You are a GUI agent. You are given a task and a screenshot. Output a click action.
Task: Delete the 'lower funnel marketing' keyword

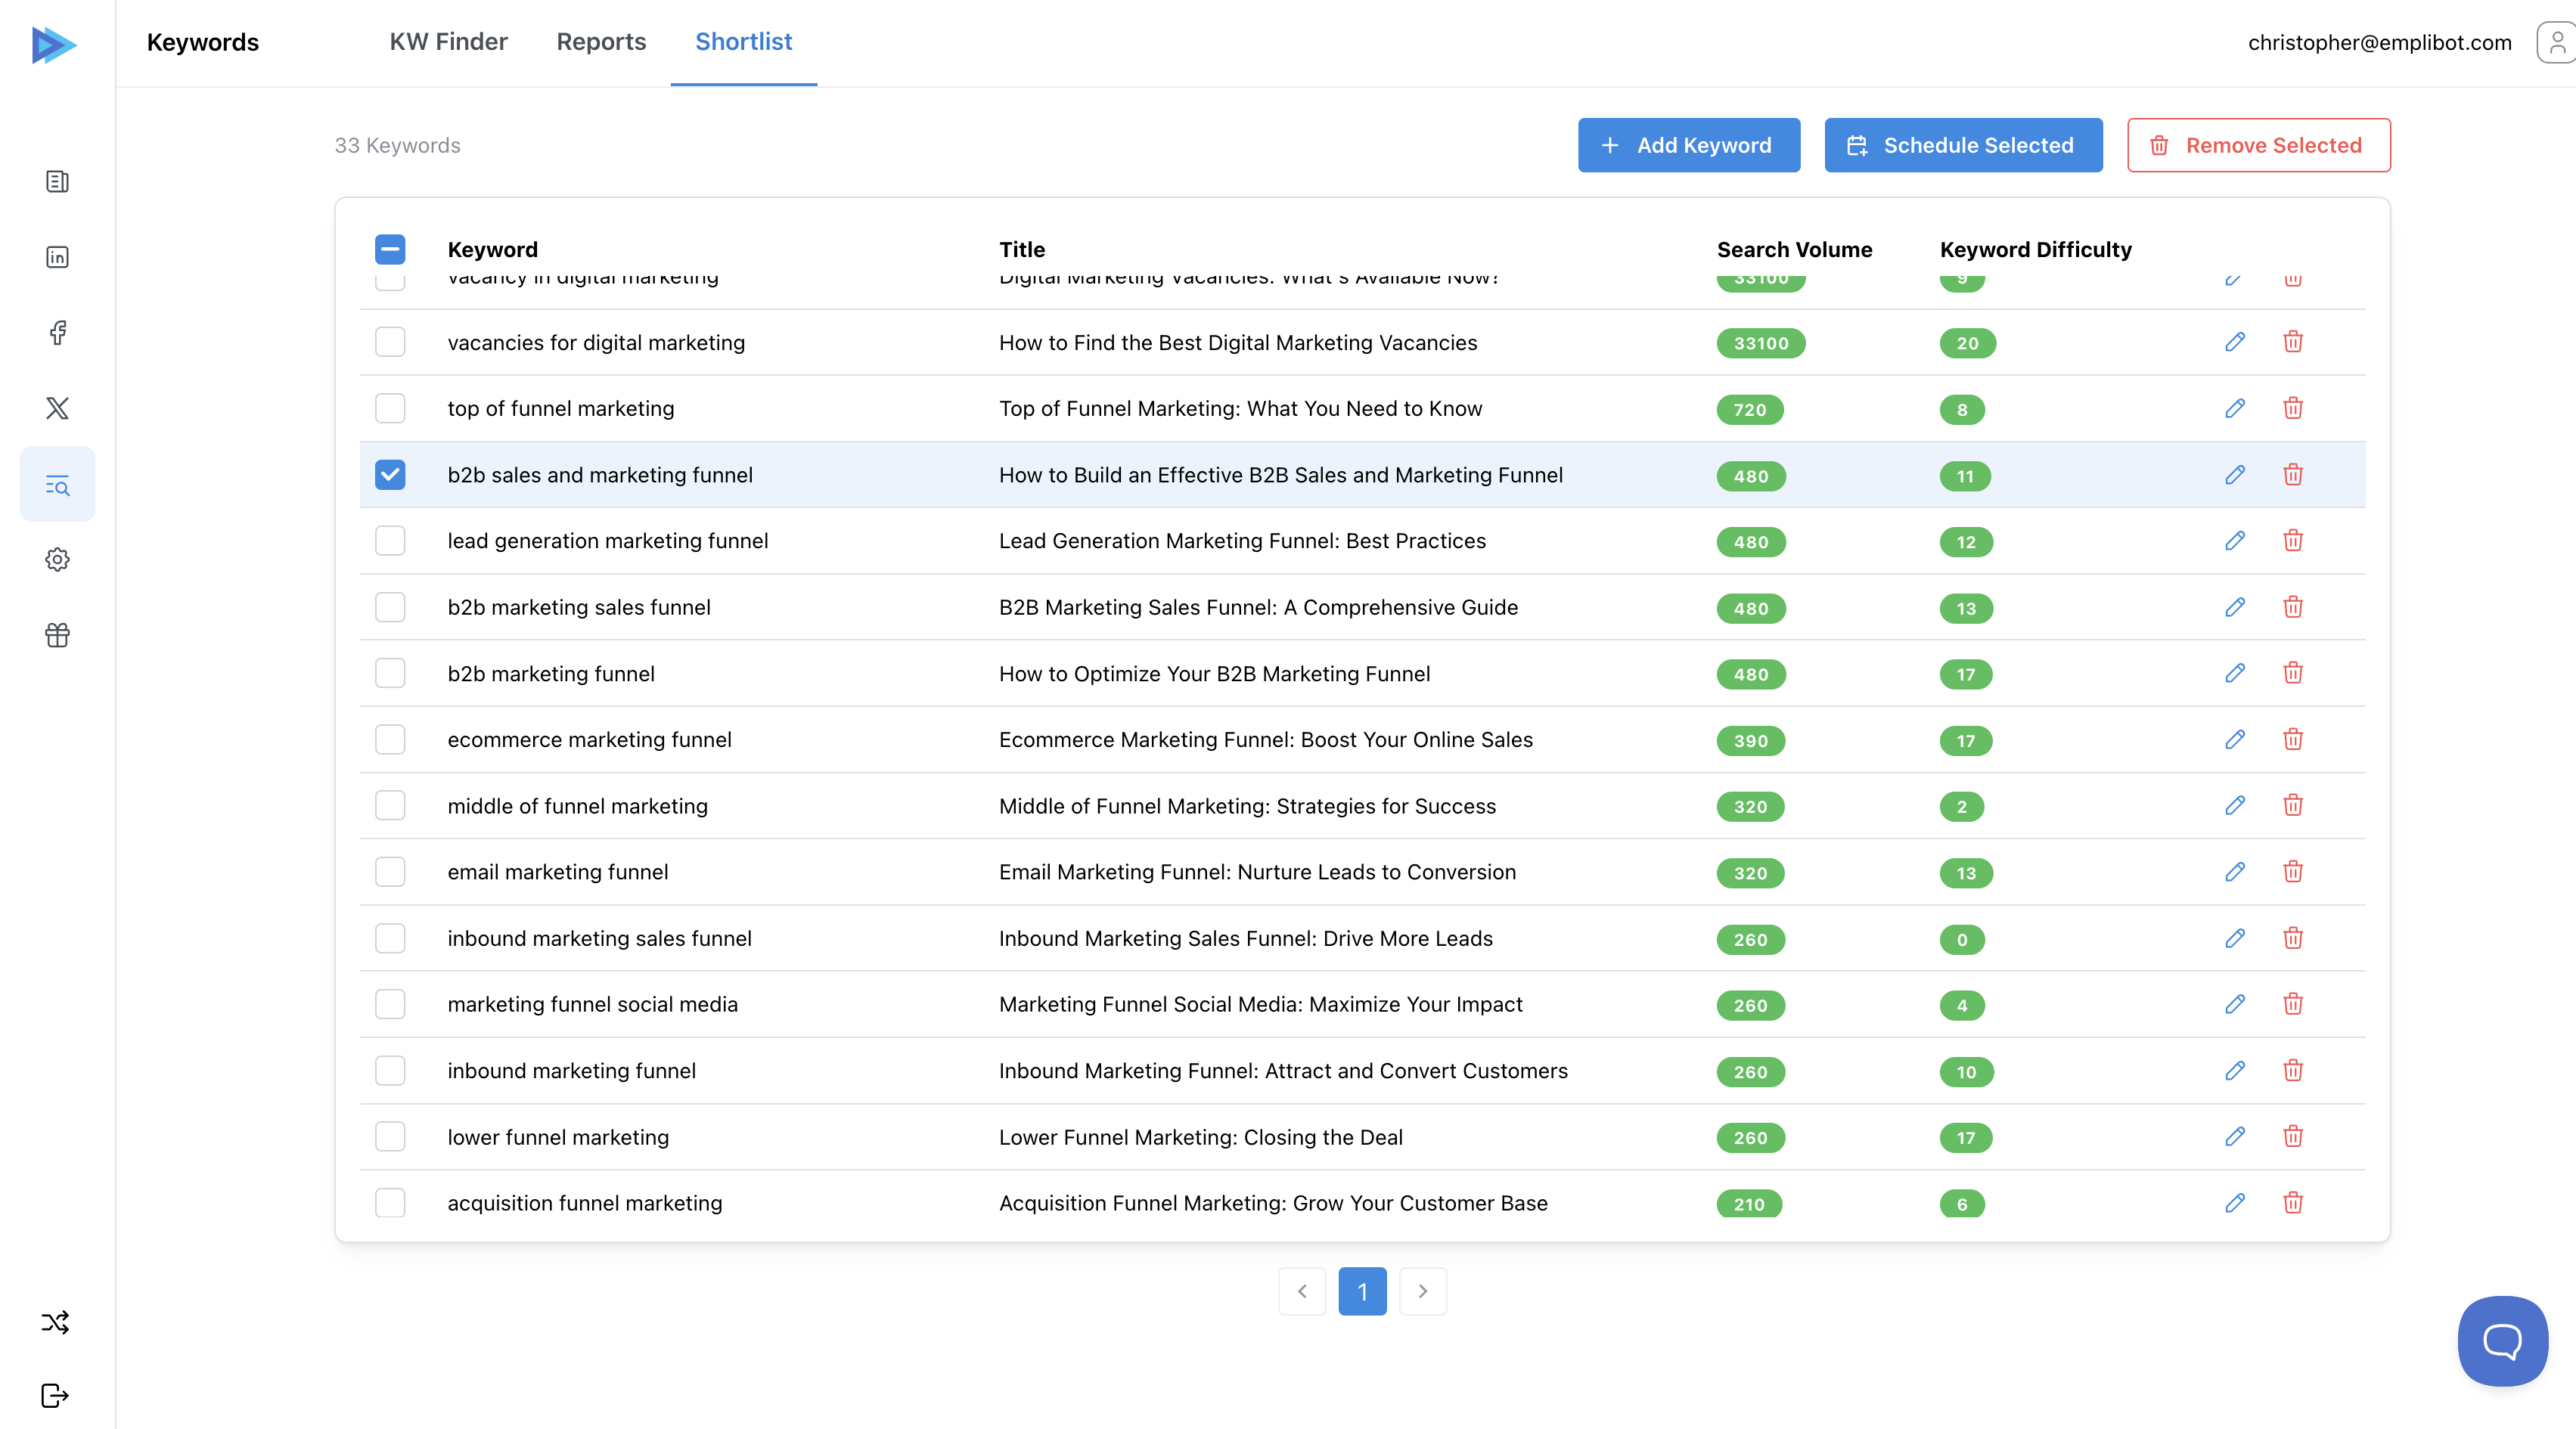(x=2294, y=1137)
